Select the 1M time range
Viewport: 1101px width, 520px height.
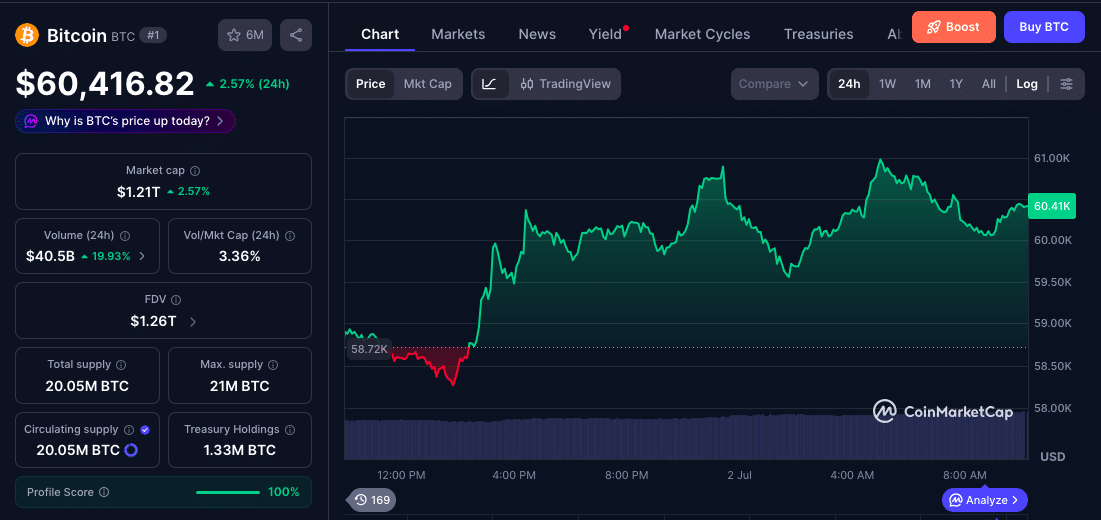click(923, 84)
